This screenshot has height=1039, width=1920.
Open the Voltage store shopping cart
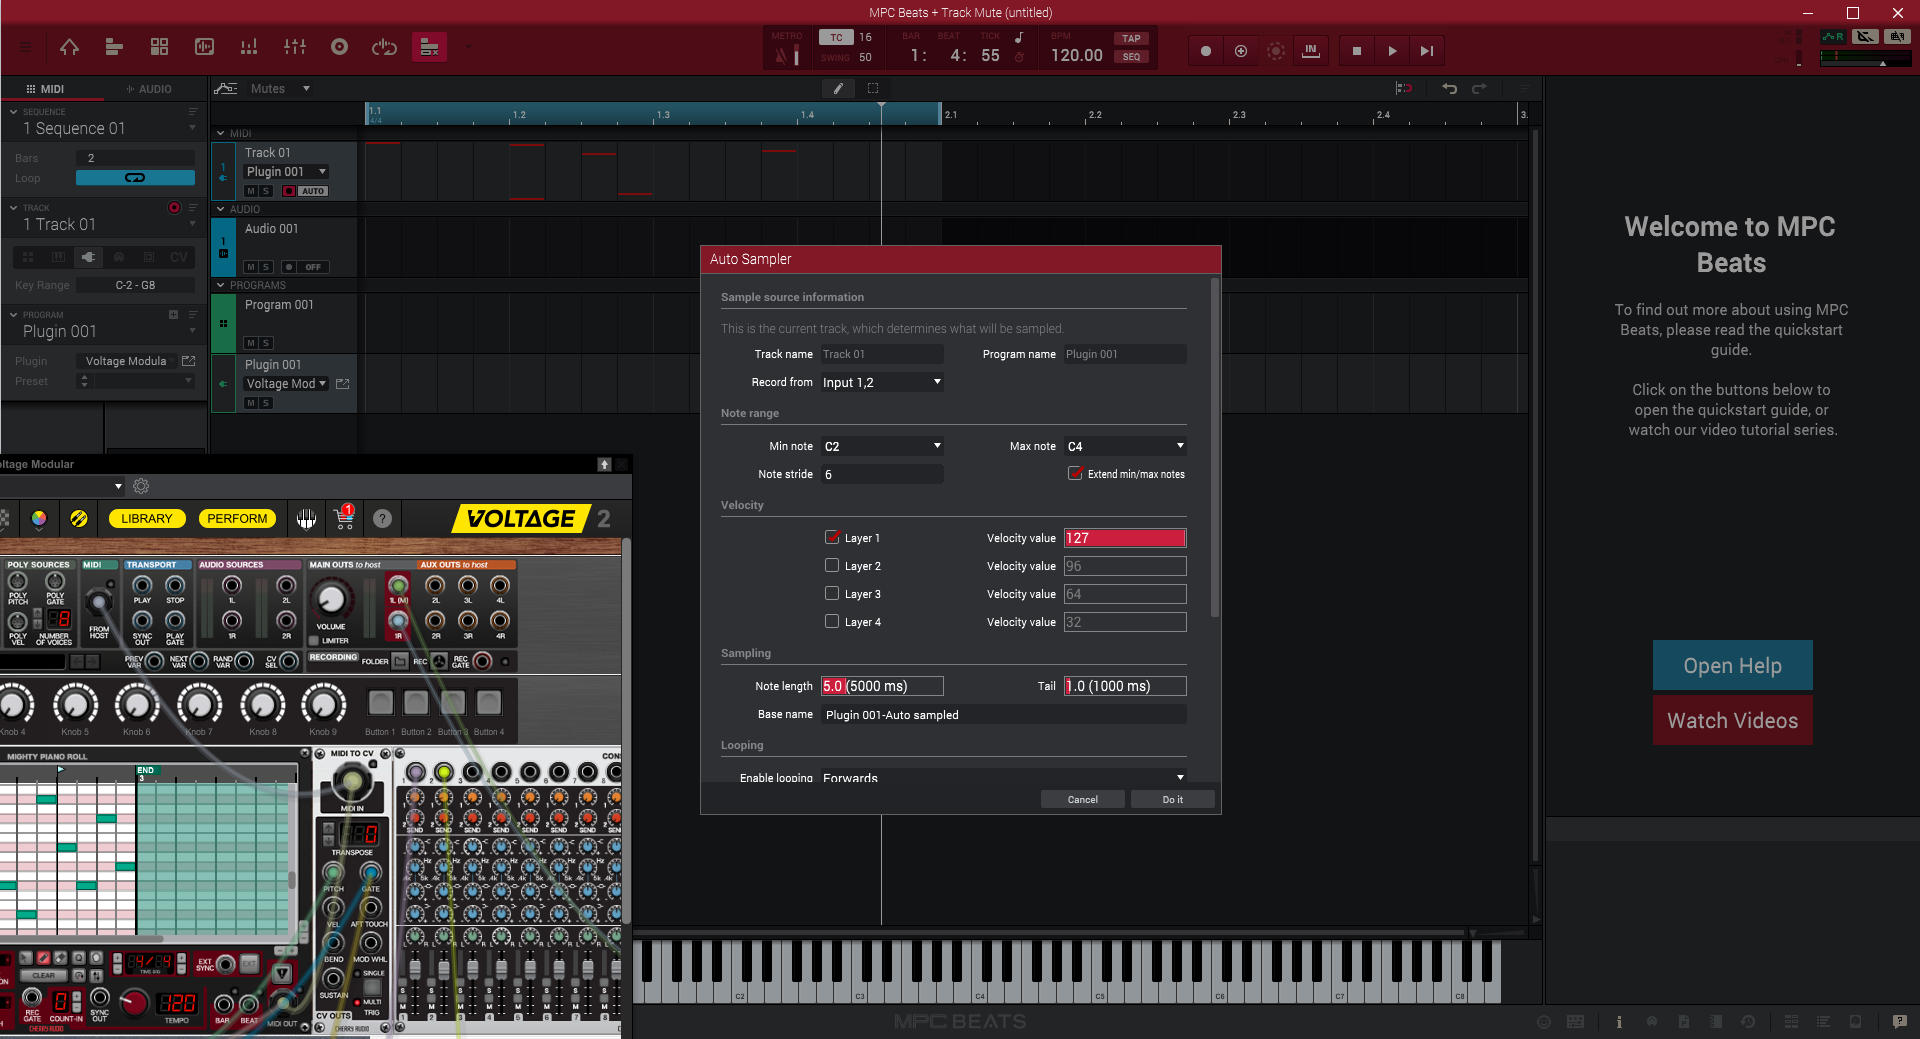345,518
